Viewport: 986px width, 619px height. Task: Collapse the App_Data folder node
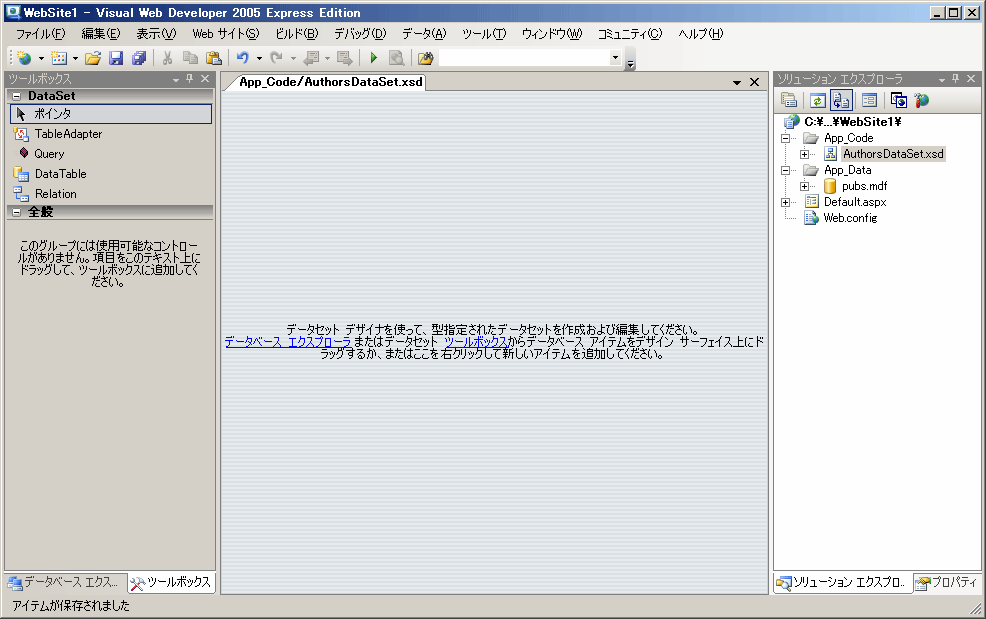[x=785, y=170]
